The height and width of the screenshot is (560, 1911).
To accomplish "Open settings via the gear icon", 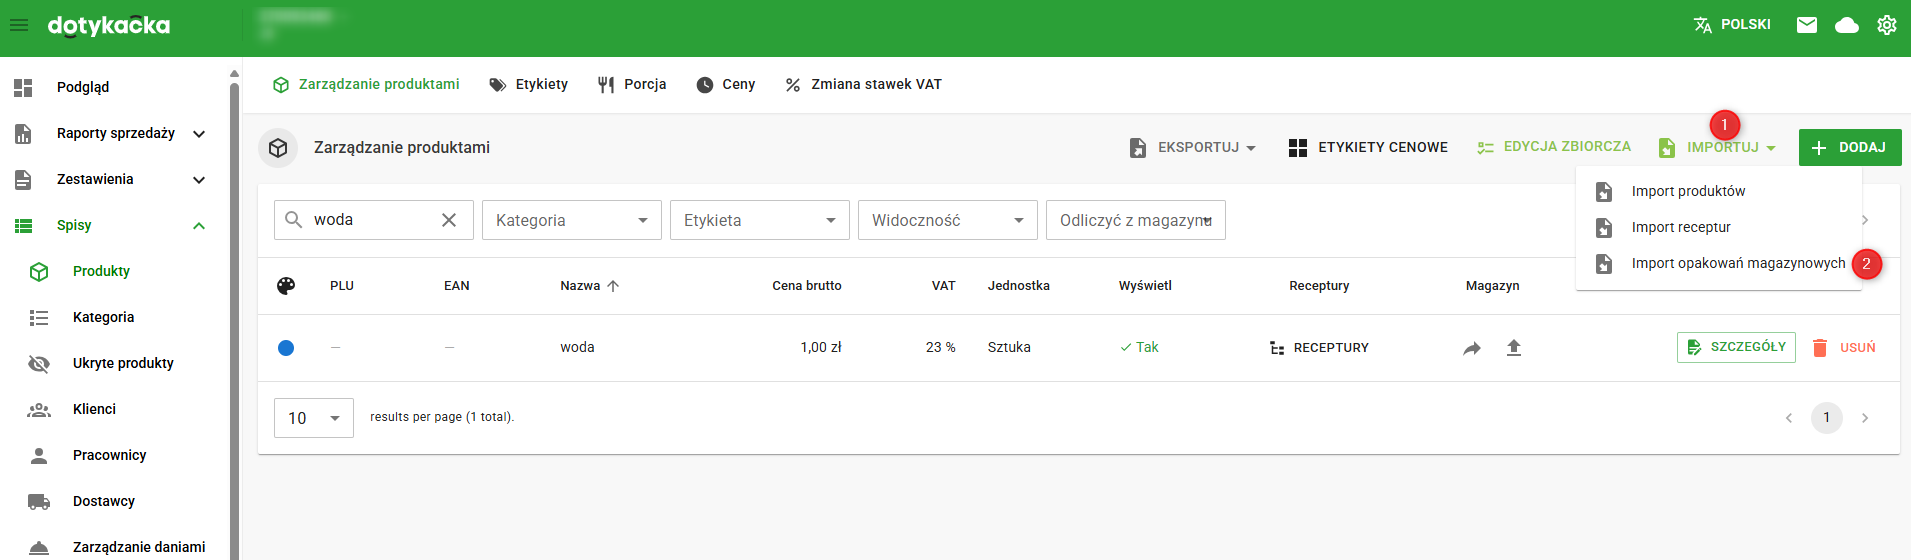I will tap(1886, 25).
